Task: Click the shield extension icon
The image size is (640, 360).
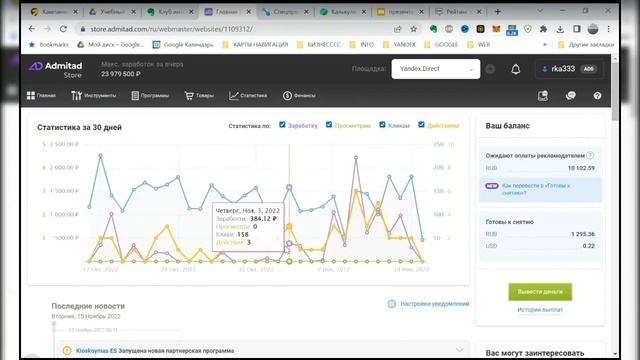Action: (528, 29)
